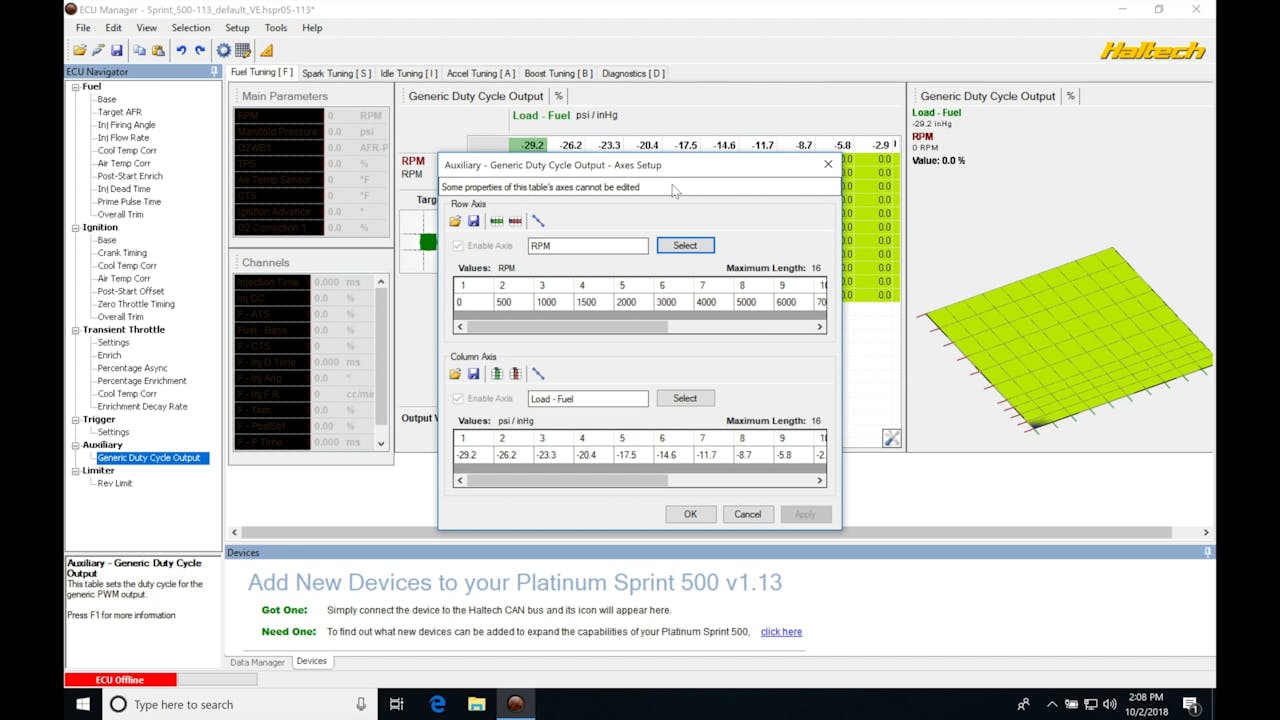Enable the Row Axis checkbox
The height and width of the screenshot is (720, 1280).
[457, 245]
